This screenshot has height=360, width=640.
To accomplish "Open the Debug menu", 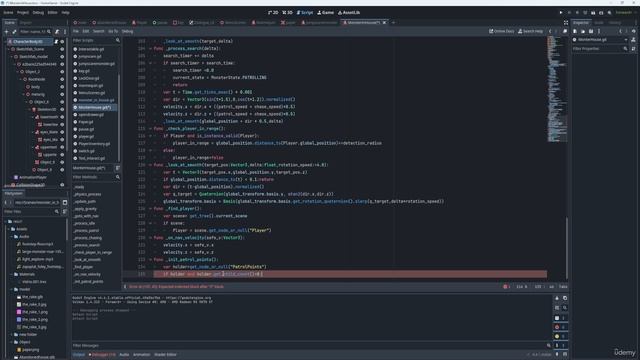I will click(x=38, y=13).
